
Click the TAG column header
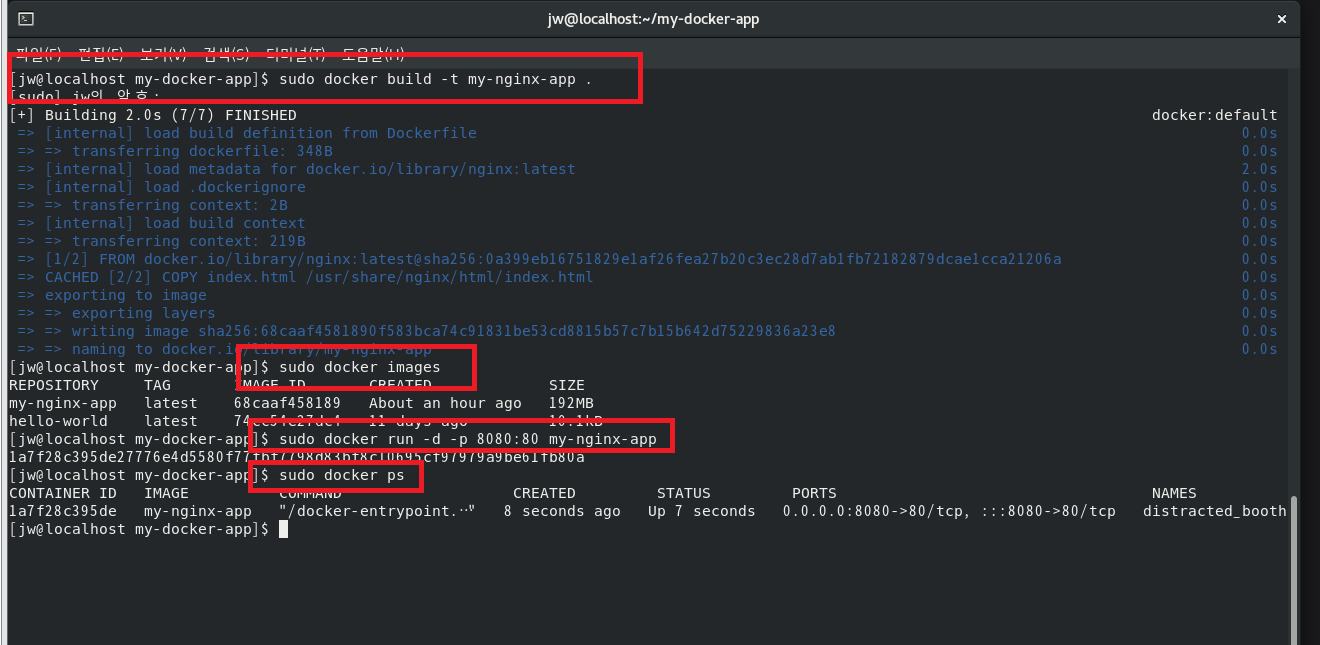(157, 385)
